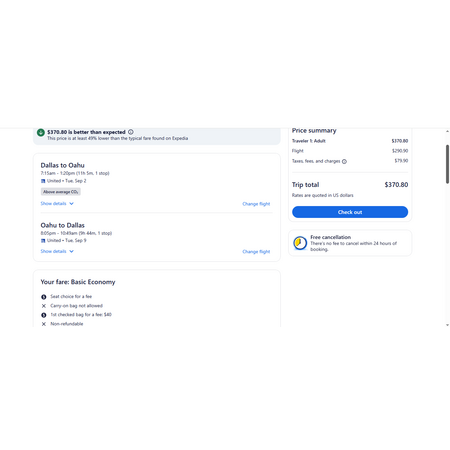Click the Above average CO2 badge
The width and height of the screenshot is (450, 450).
coord(61,192)
